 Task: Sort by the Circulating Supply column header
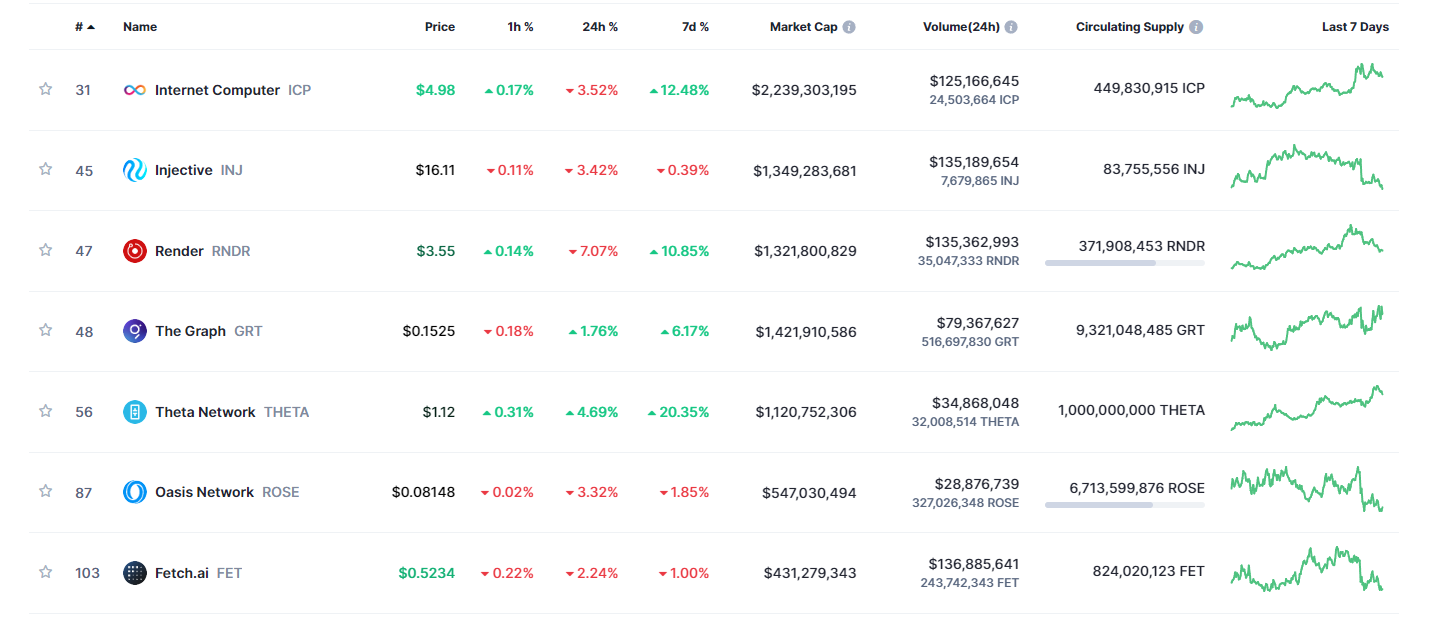[x=1130, y=27]
